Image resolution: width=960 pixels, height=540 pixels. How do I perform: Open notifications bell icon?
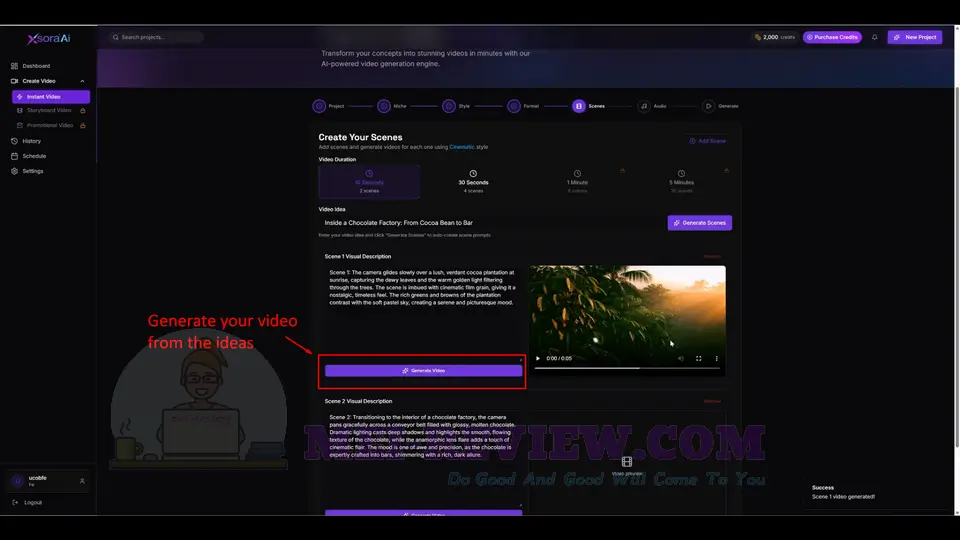pyautogui.click(x=874, y=37)
